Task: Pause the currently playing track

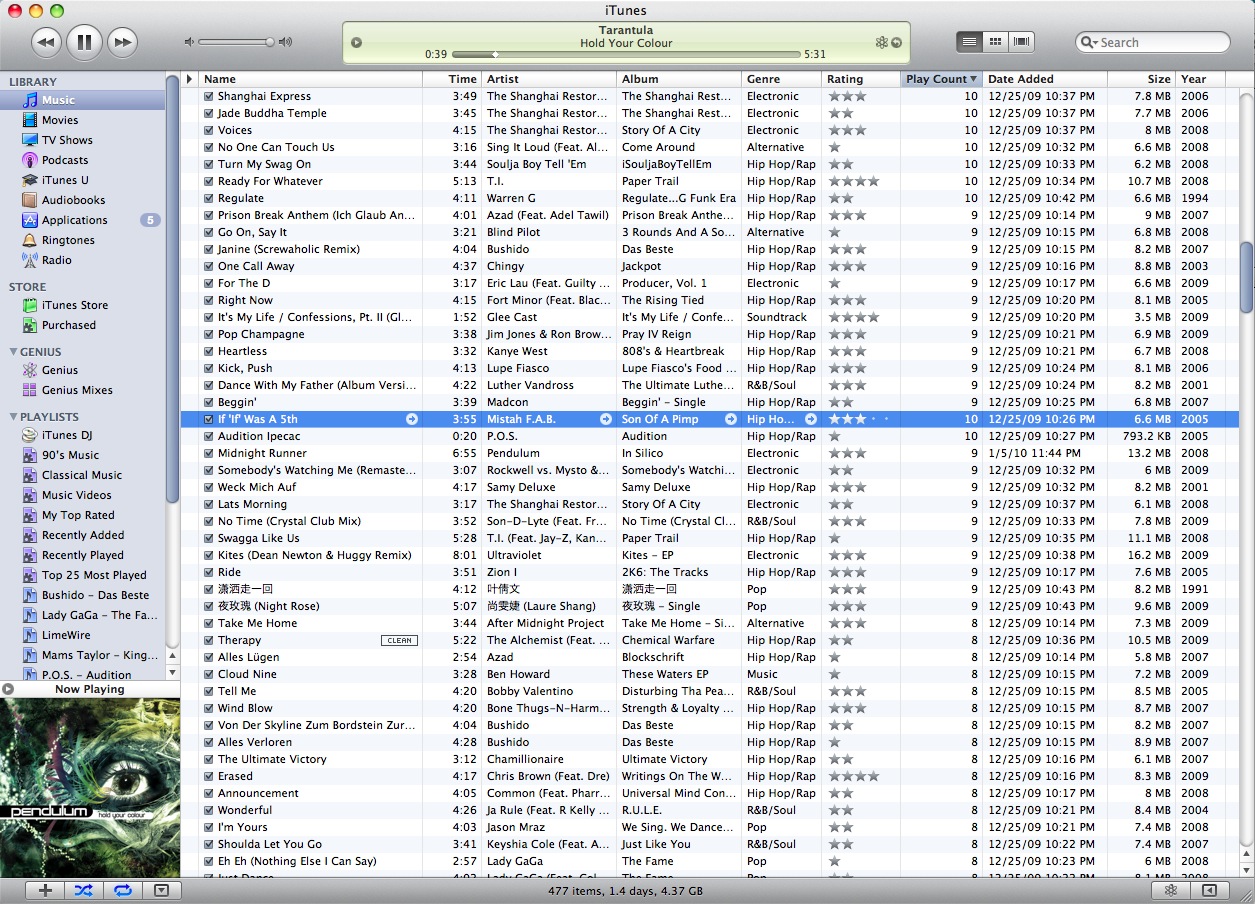Action: (x=85, y=42)
